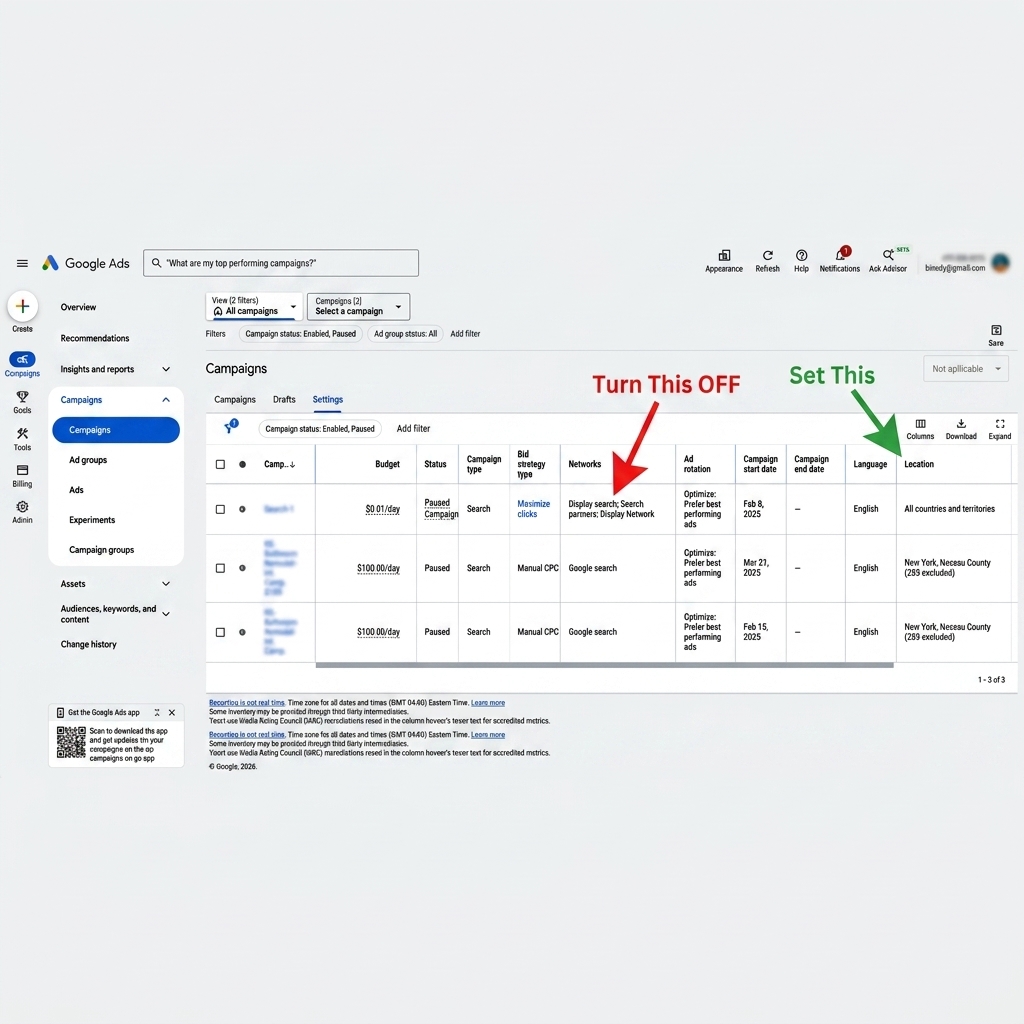
Task: Sort by the Camp. column arrow
Action: click(x=293, y=464)
